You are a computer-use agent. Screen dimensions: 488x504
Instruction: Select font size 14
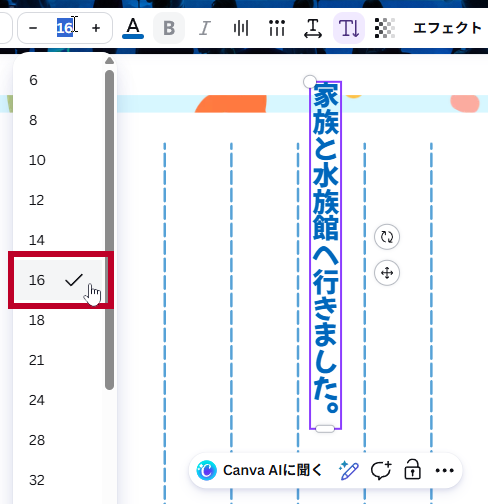(x=59, y=240)
